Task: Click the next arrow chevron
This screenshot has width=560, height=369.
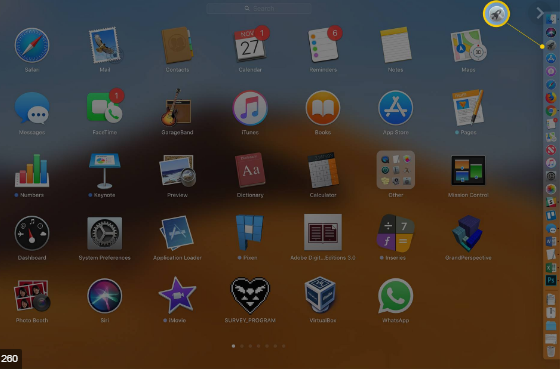Action: pyautogui.click(x=540, y=13)
